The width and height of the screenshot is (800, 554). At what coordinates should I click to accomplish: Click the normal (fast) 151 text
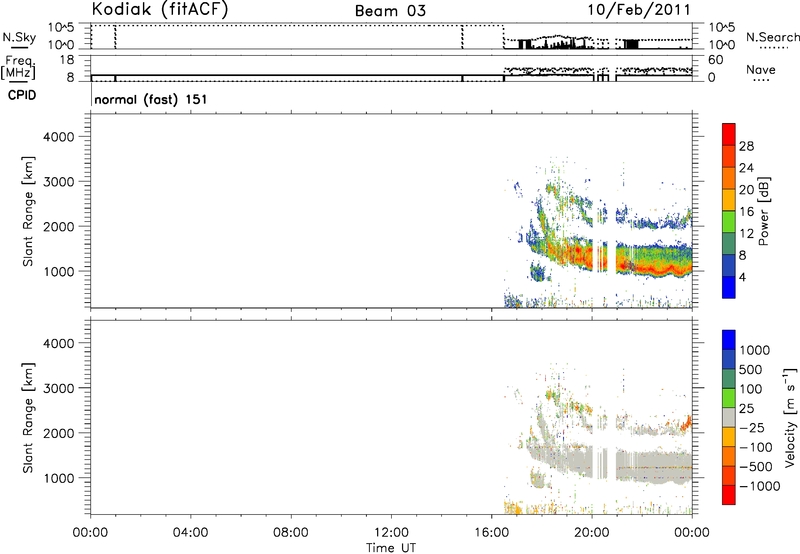[151, 99]
